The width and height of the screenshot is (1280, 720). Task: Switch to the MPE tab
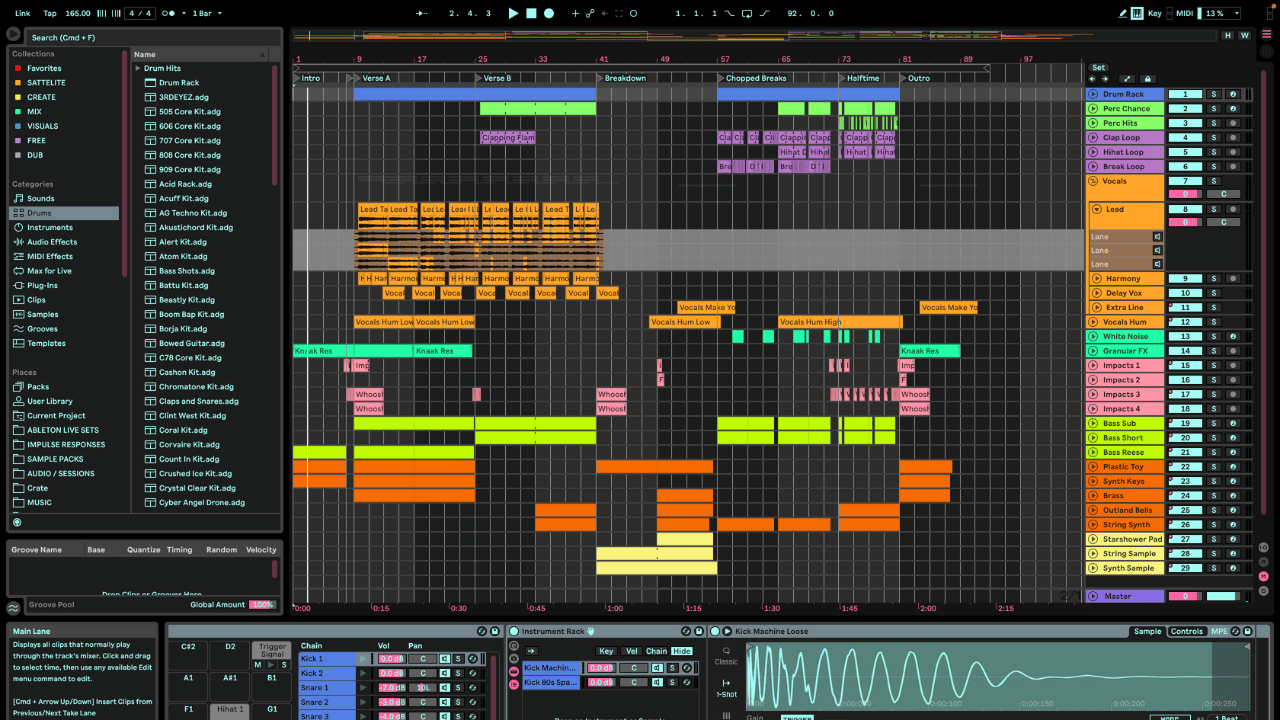pyautogui.click(x=1218, y=631)
